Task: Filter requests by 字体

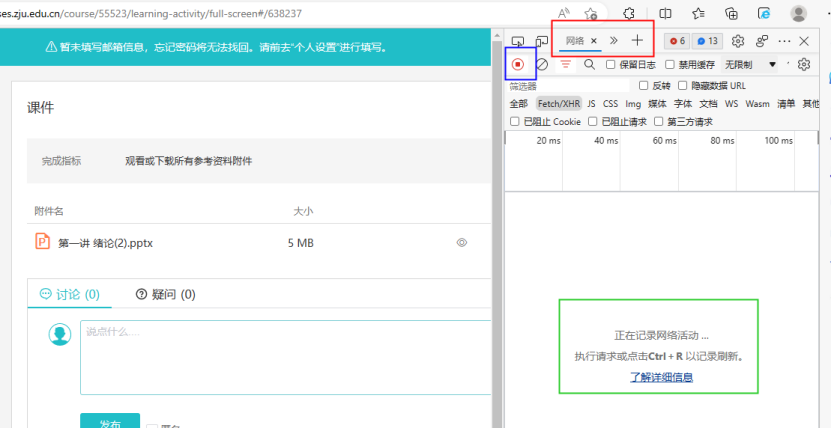Action: (683, 103)
